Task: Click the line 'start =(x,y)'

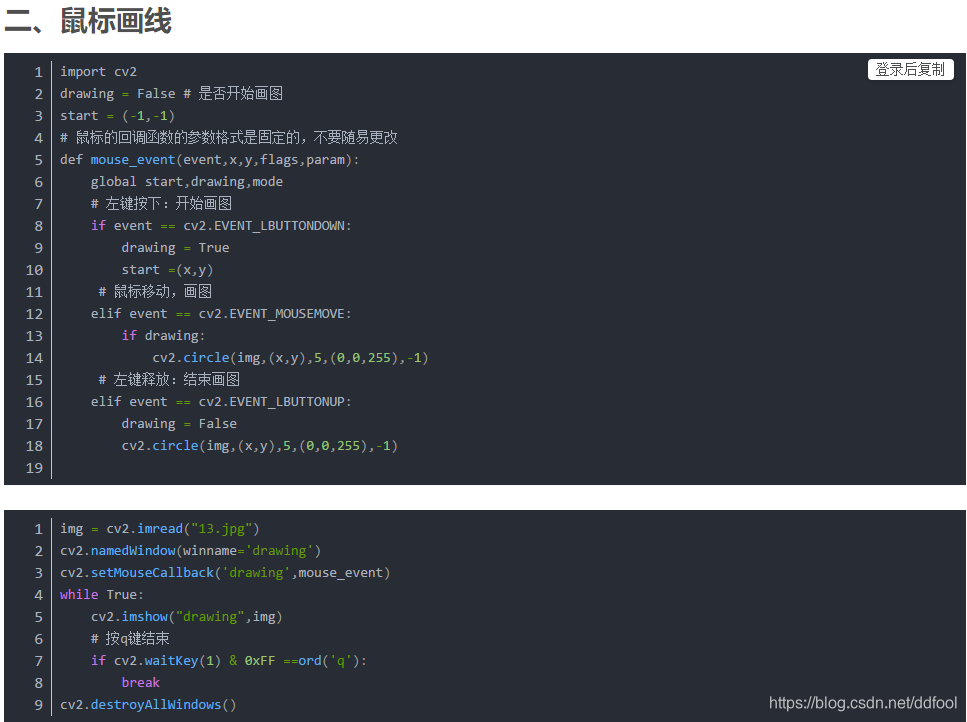Action: tap(167, 270)
